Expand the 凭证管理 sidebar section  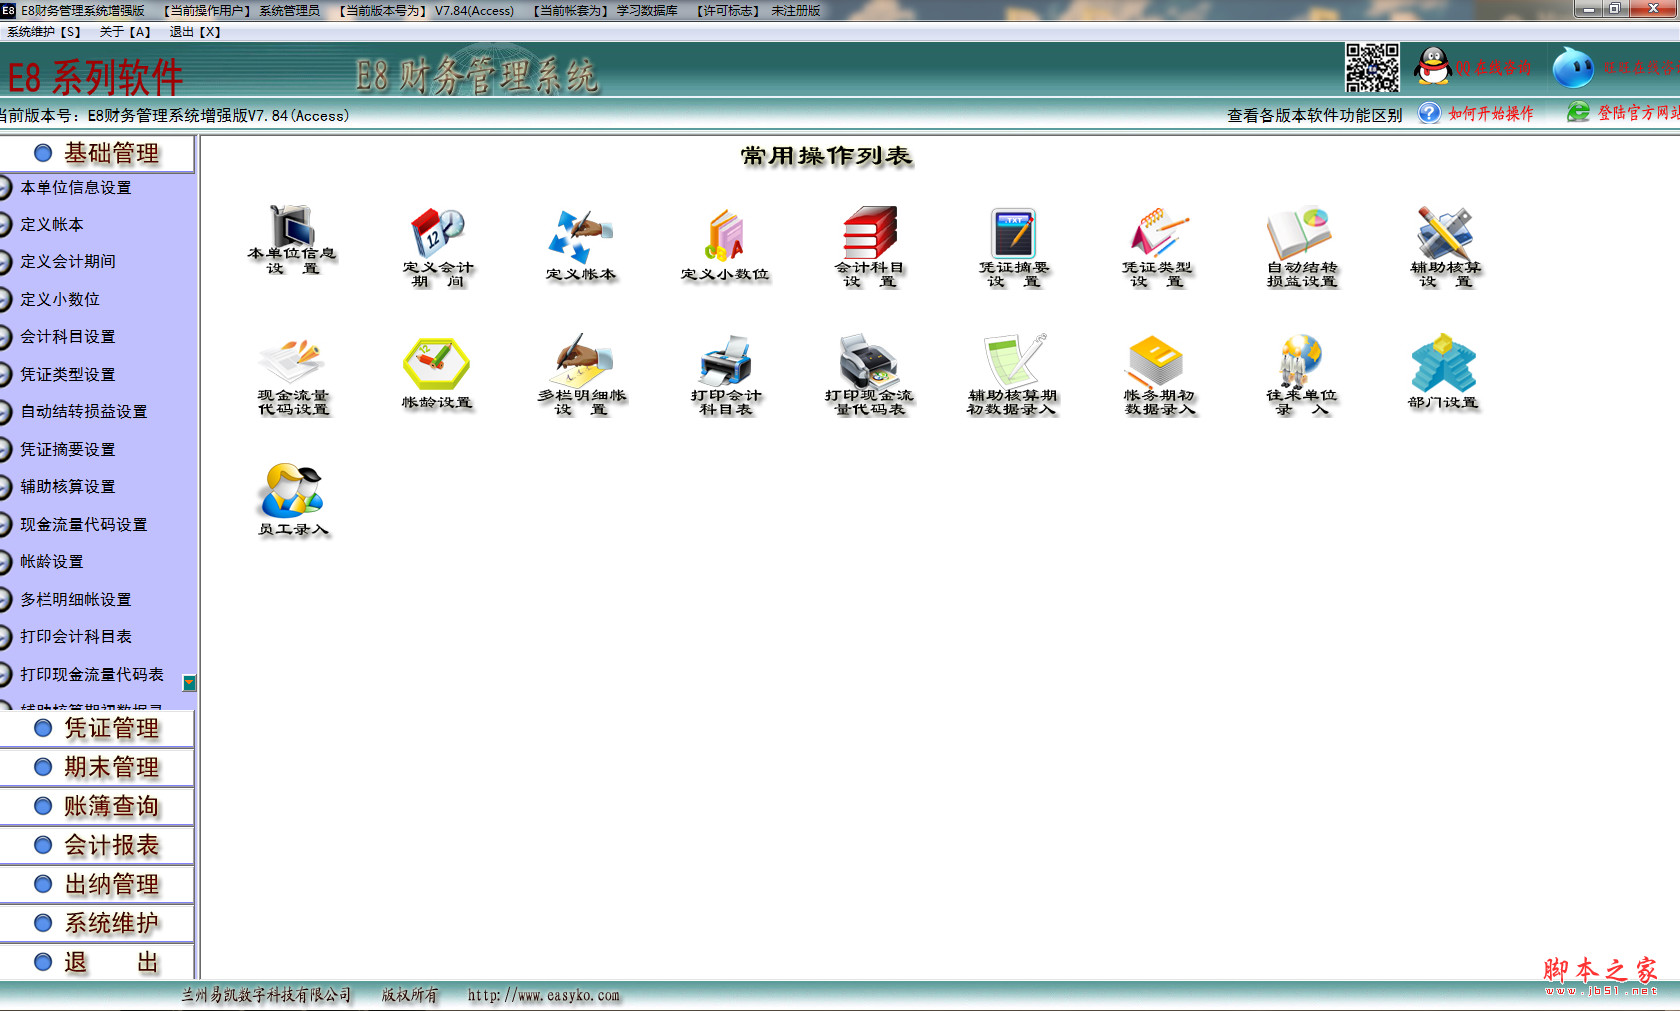click(97, 728)
